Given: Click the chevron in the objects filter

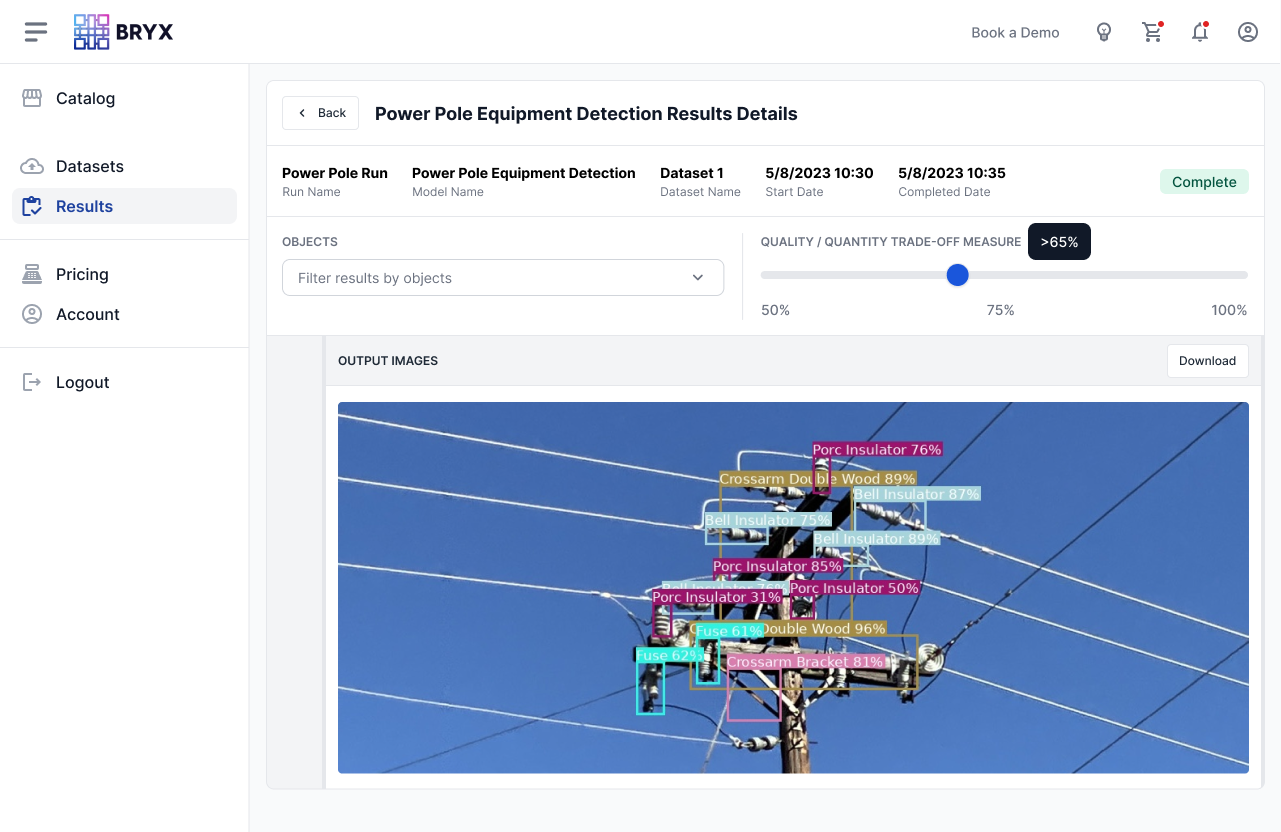Looking at the screenshot, I should click(x=698, y=278).
